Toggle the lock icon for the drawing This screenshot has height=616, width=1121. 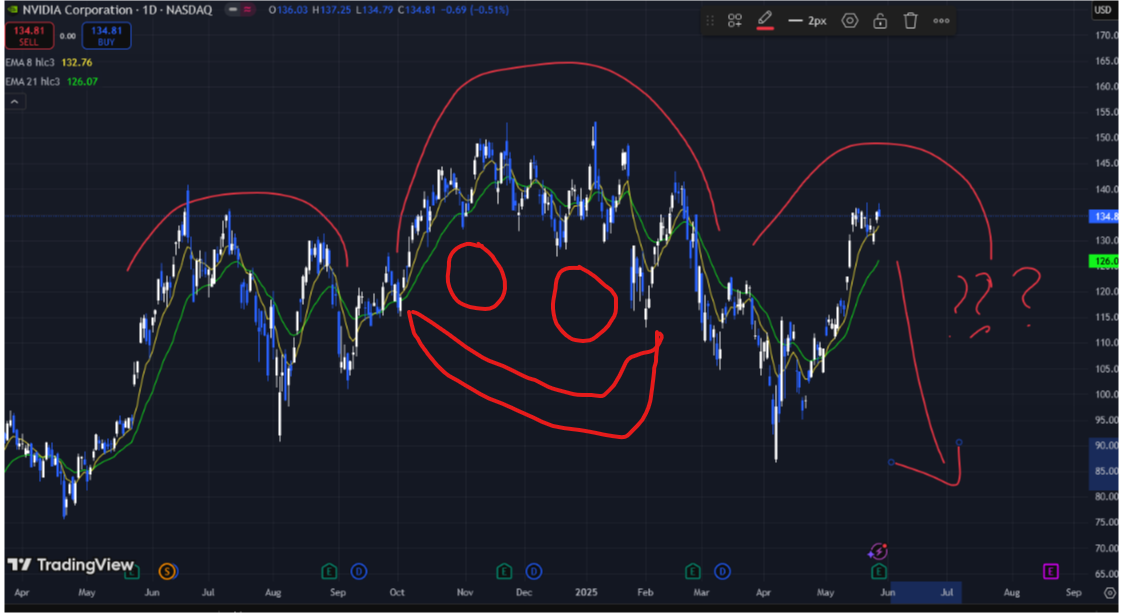tap(880, 21)
